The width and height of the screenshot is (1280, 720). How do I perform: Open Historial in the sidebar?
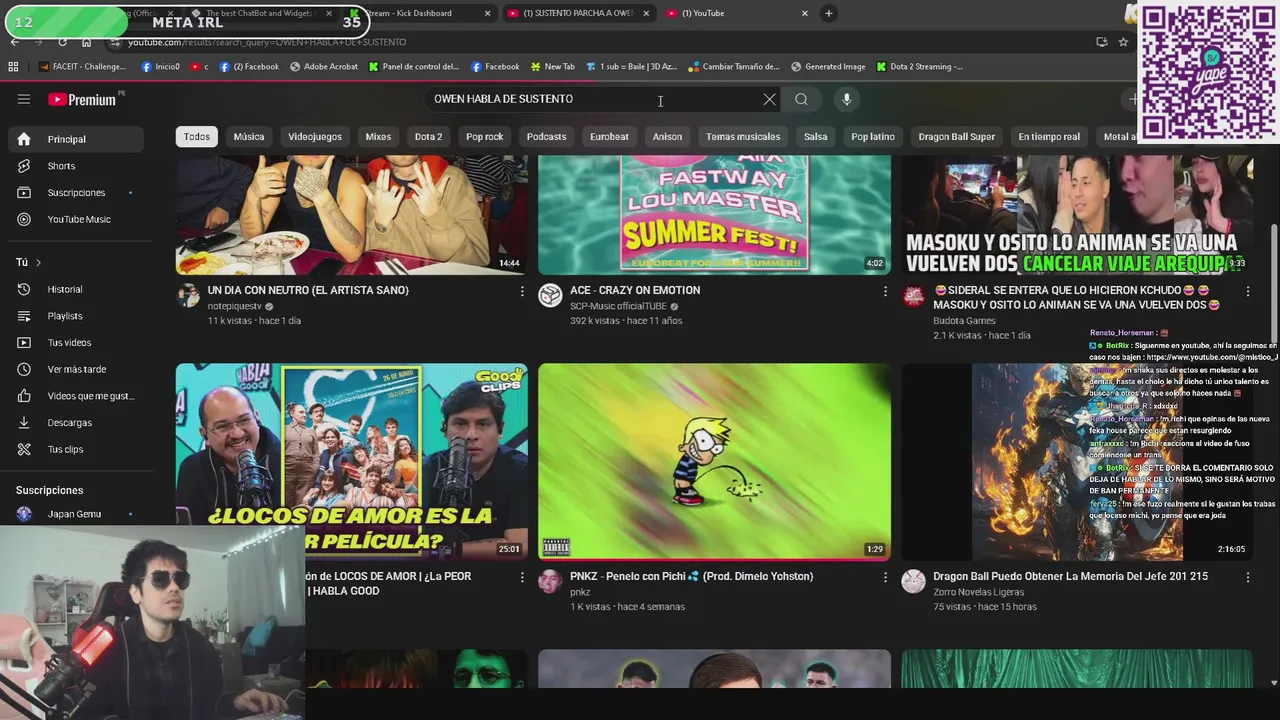(75, 289)
